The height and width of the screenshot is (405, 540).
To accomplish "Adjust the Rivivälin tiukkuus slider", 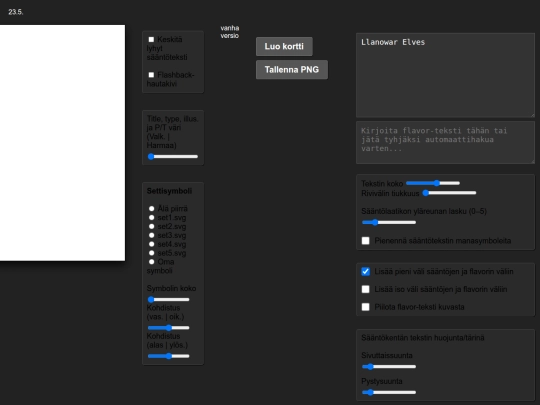I will tap(449, 193).
